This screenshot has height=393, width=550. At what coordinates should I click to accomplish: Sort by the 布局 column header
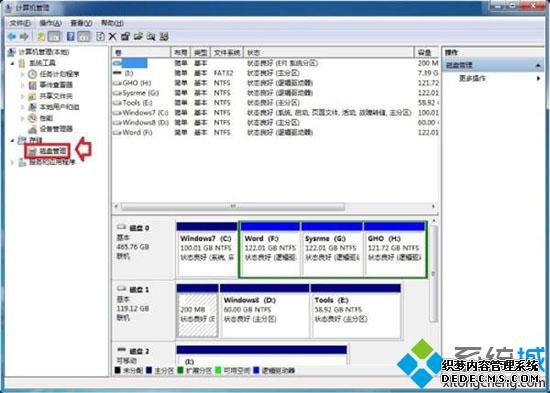[x=181, y=53]
